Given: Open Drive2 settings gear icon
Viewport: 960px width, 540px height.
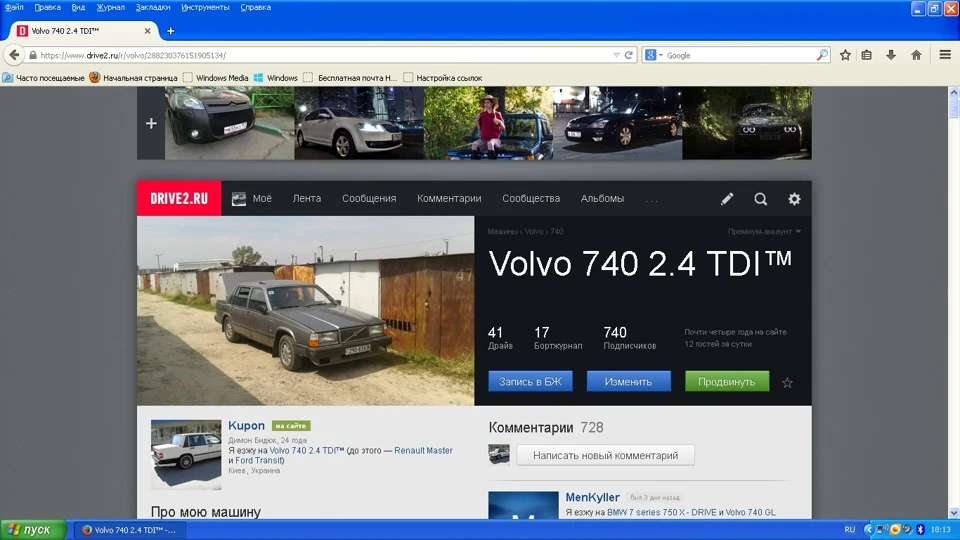Looking at the screenshot, I should (794, 198).
